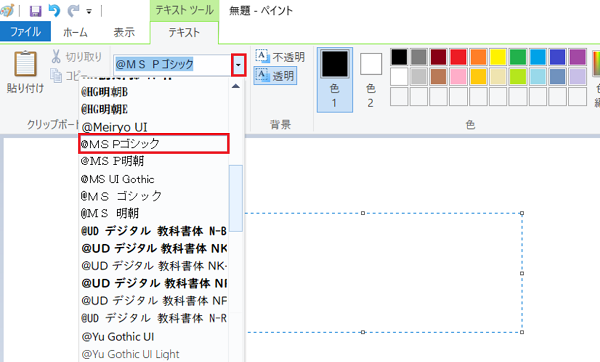The height and width of the screenshot is (362, 600).
Task: Pick the dark gray color swatch
Action: point(419,57)
